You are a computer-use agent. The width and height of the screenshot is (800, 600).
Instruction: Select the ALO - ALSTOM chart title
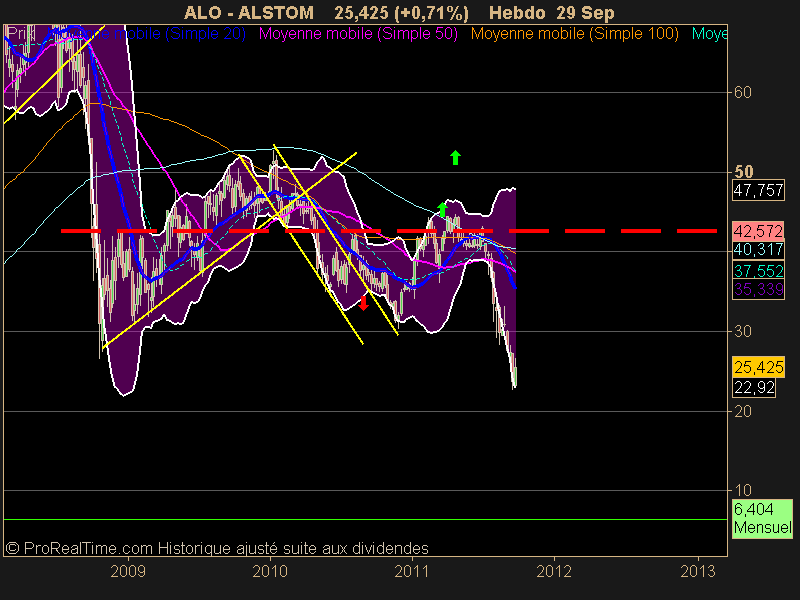click(248, 13)
